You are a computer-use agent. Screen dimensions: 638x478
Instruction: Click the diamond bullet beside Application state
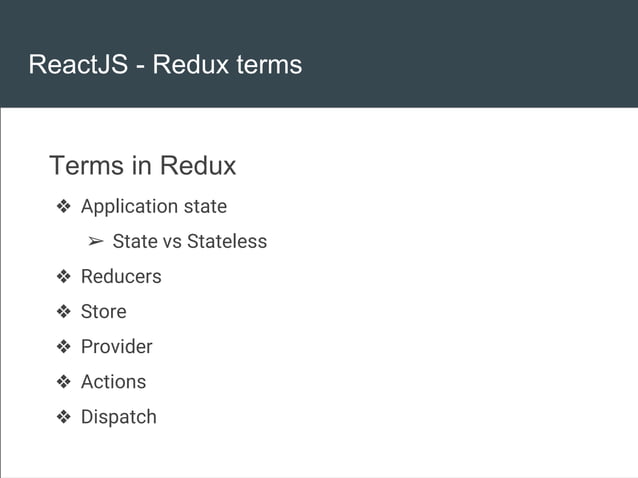pos(63,206)
